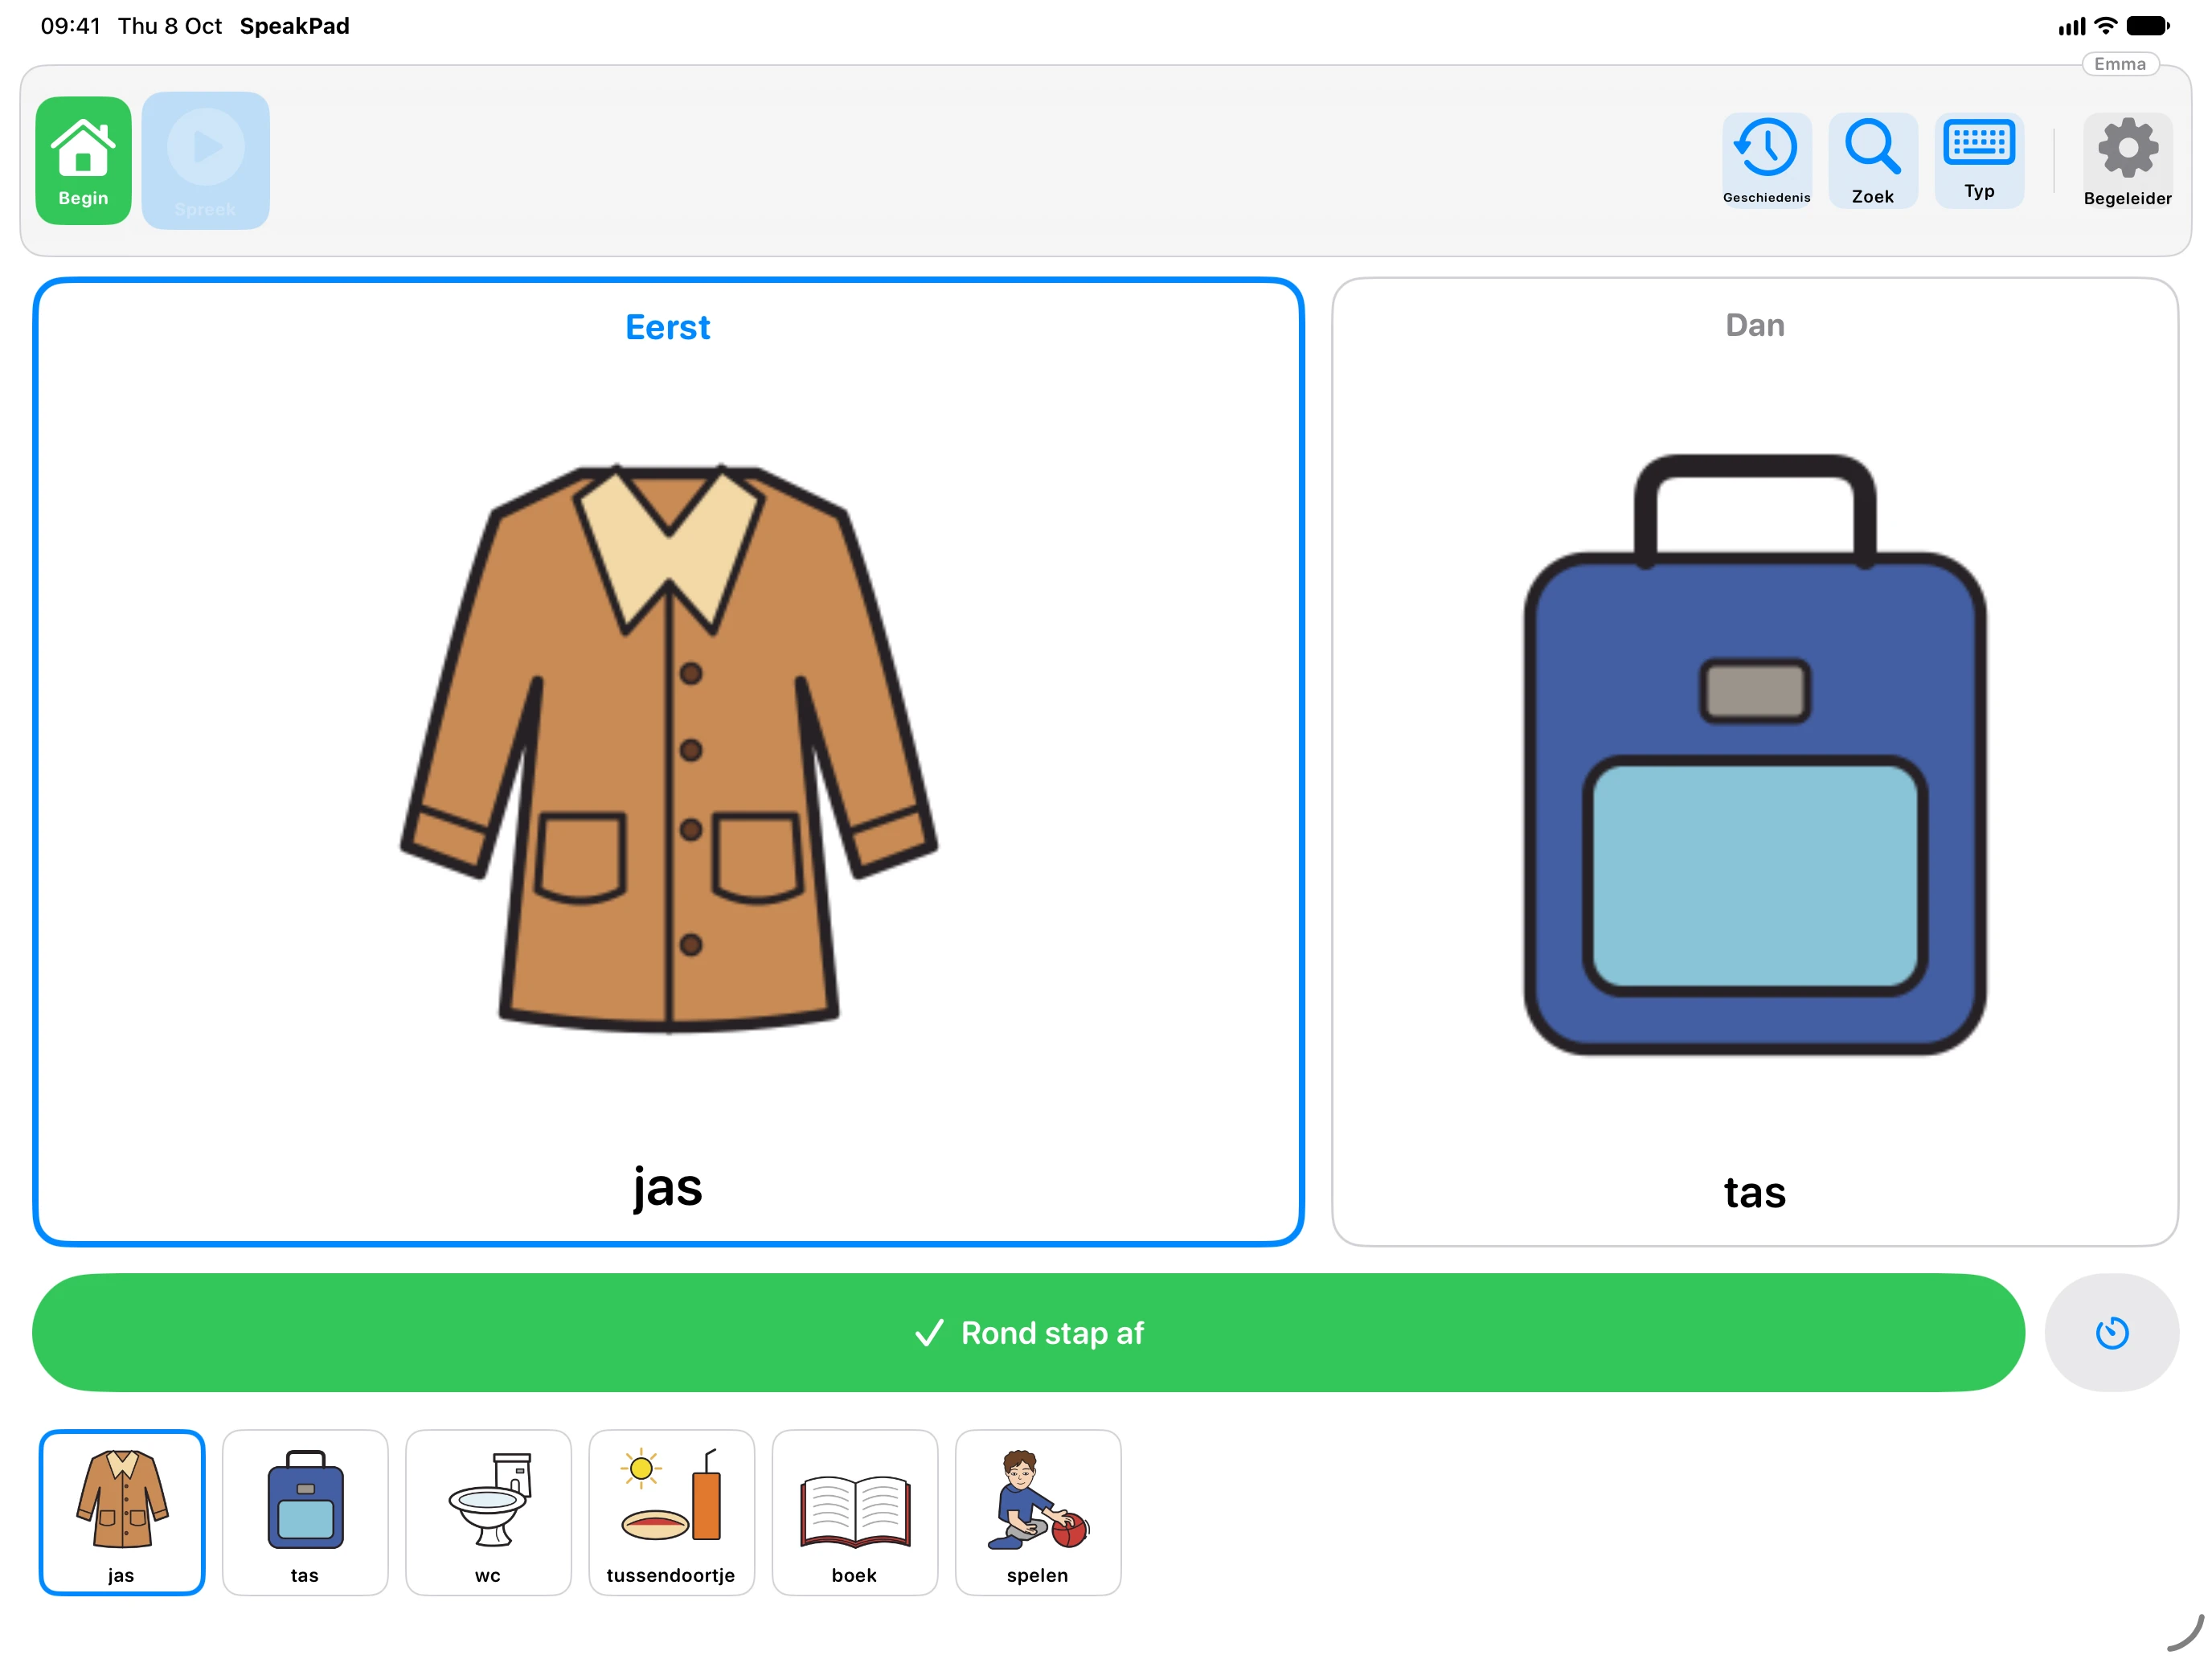Select the Dan tas card
Image resolution: width=2212 pixels, height=1659 pixels.
click(x=1754, y=761)
